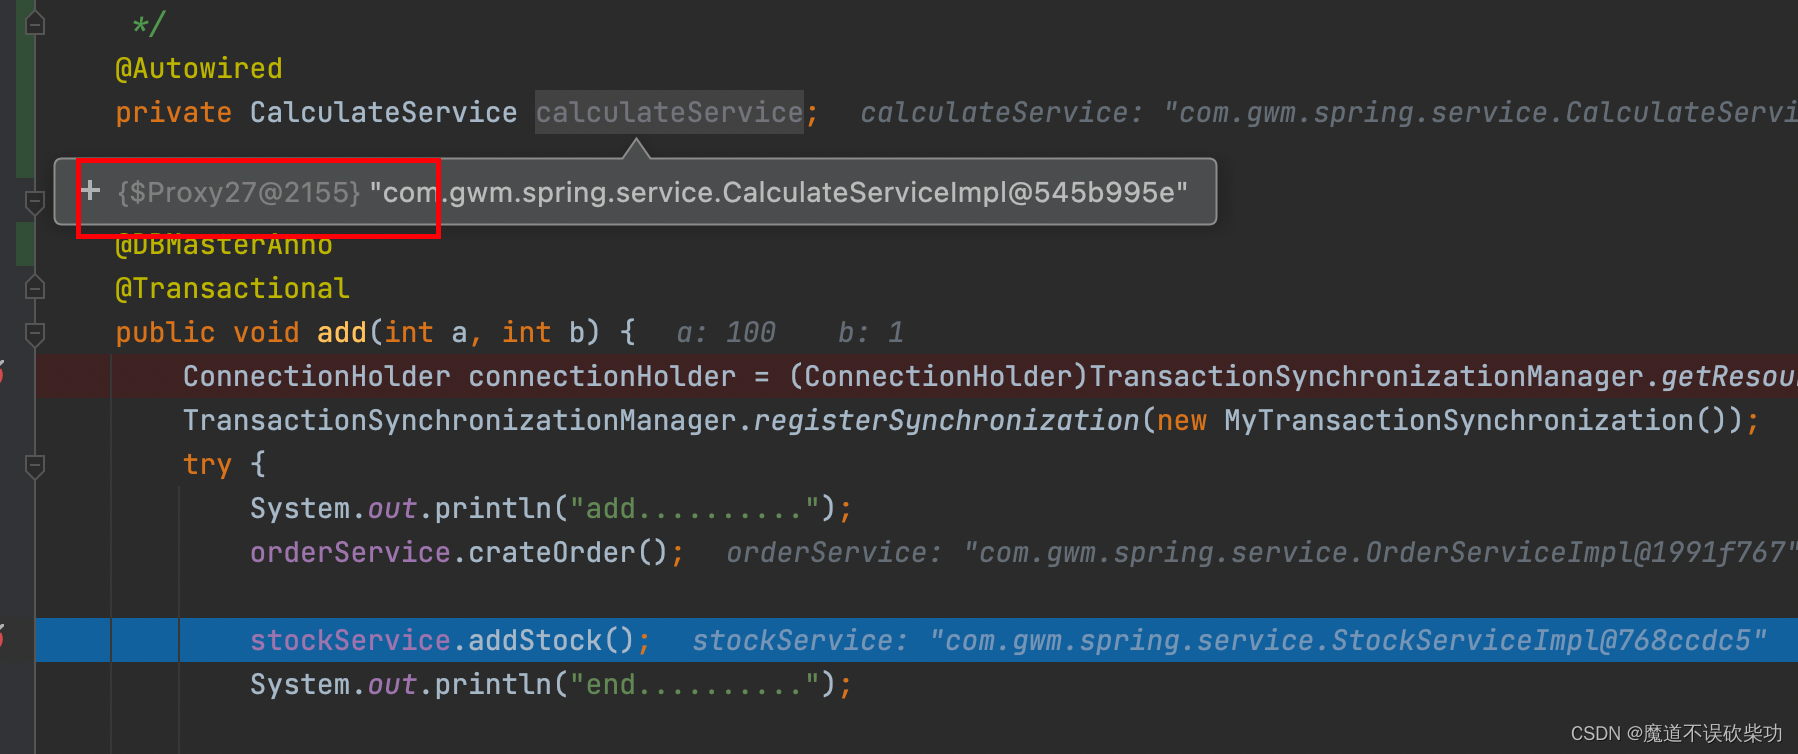Image resolution: width=1798 pixels, height=754 pixels.
Task: Click the "add.........." string literal
Action: (x=694, y=508)
